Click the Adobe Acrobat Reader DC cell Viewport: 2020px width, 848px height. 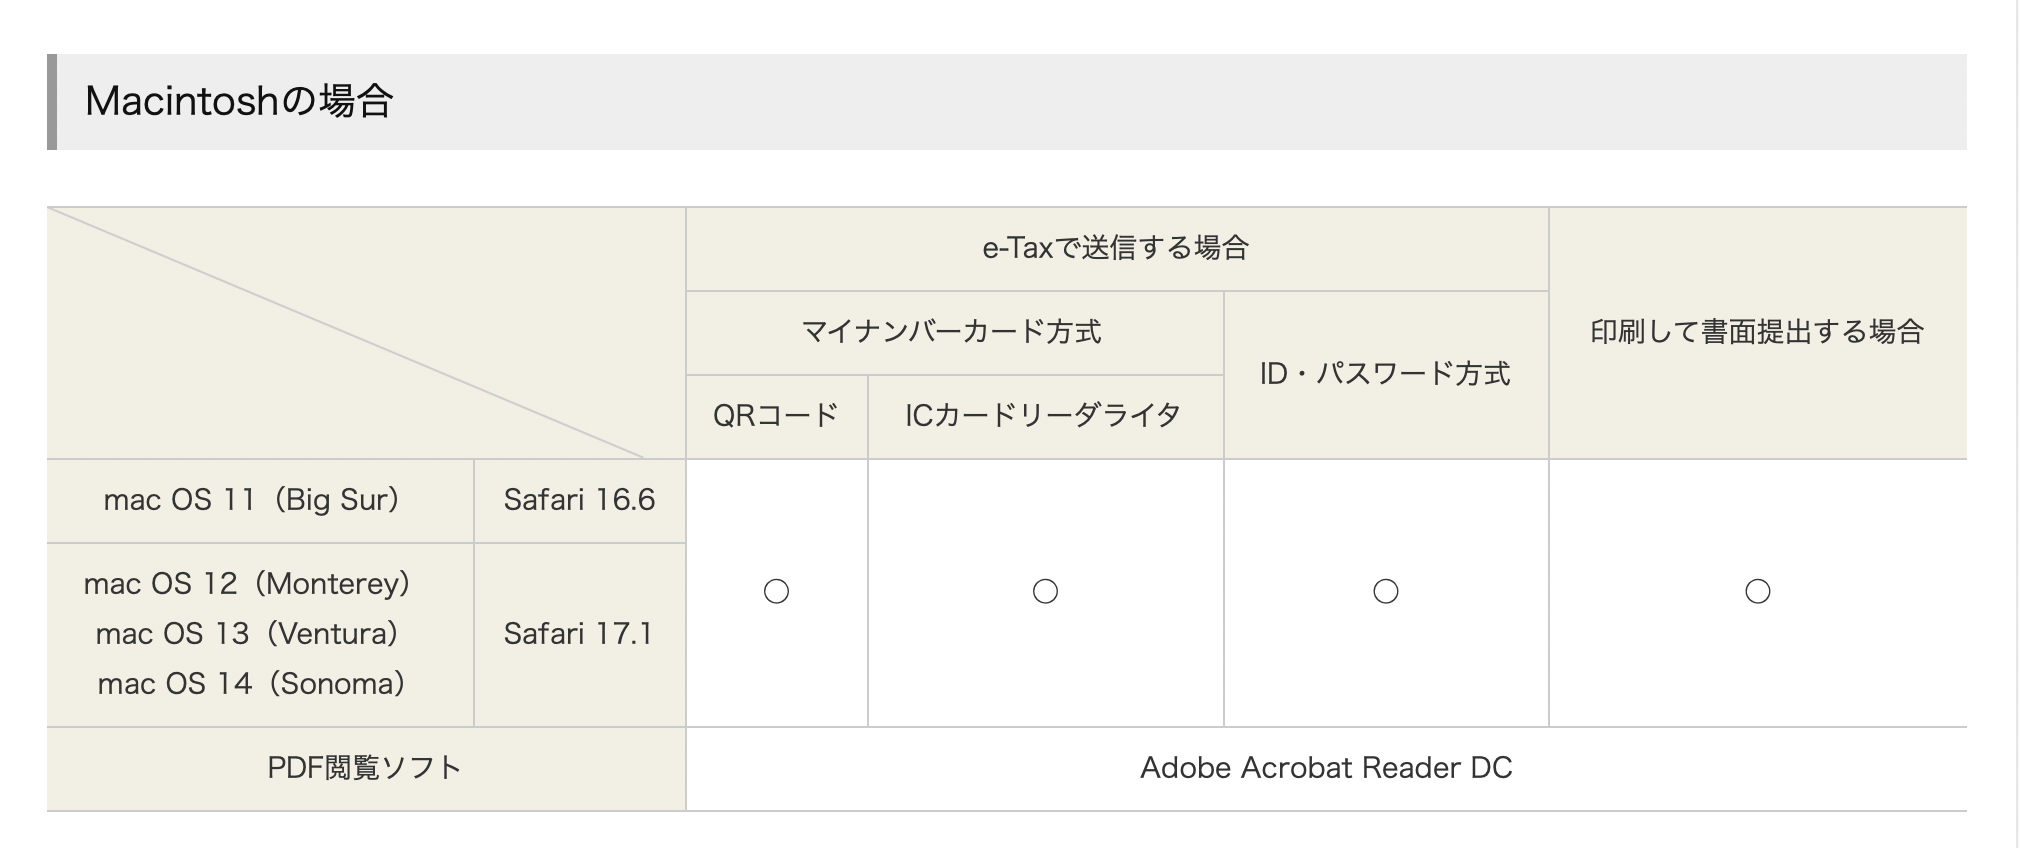(1326, 768)
